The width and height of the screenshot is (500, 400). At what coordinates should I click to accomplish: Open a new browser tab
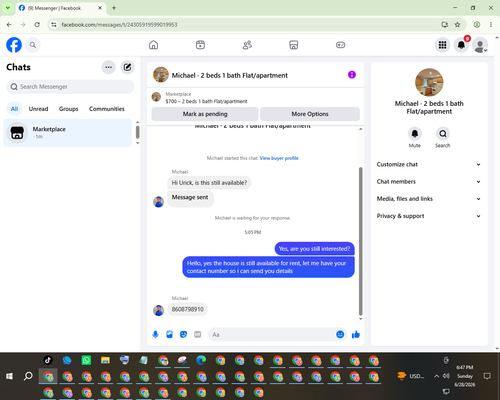click(x=114, y=8)
